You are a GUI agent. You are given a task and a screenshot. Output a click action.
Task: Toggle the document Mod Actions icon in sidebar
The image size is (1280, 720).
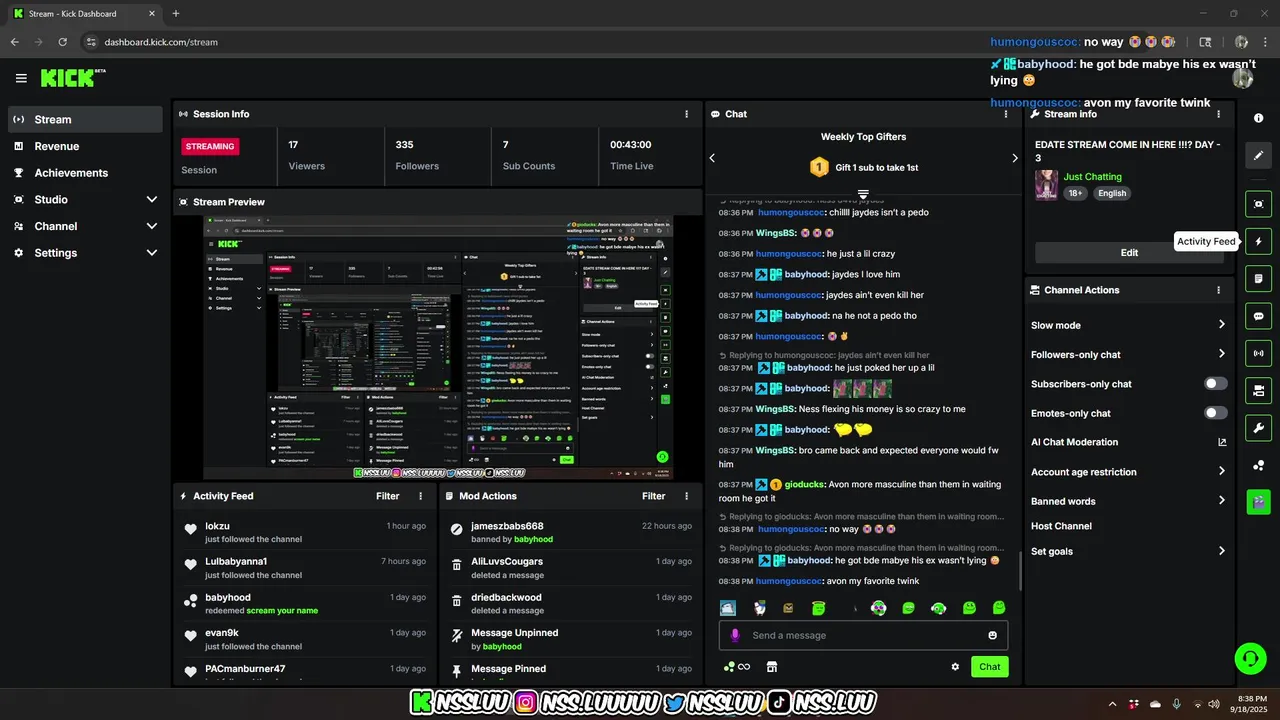(x=1258, y=278)
